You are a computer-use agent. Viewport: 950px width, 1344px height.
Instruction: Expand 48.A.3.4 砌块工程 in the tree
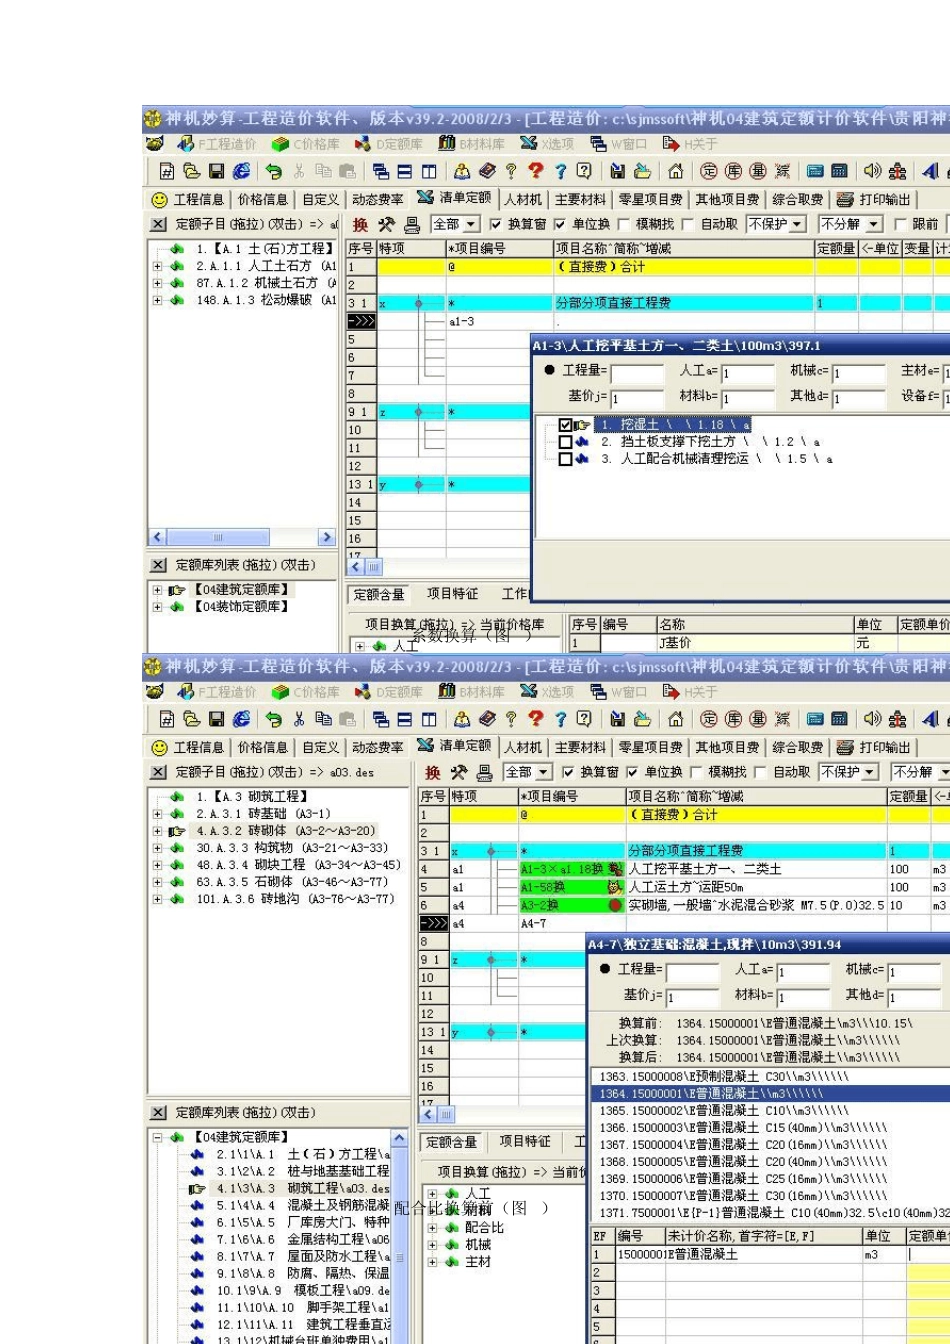(x=157, y=865)
